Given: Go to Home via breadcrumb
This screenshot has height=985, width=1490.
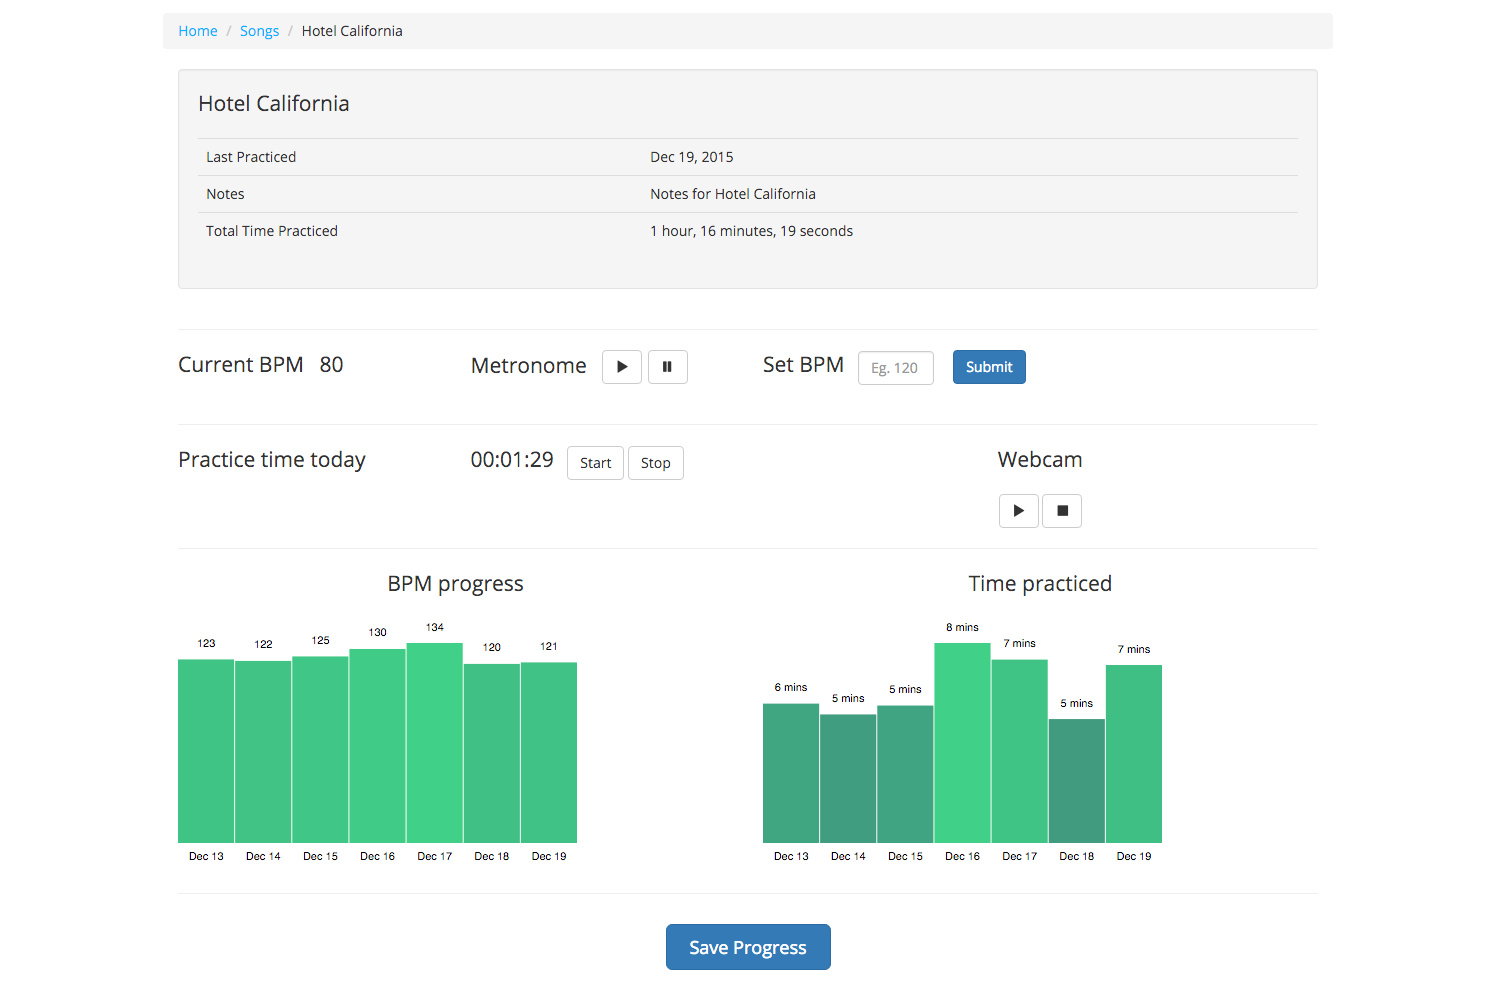Looking at the screenshot, I should click(x=198, y=31).
